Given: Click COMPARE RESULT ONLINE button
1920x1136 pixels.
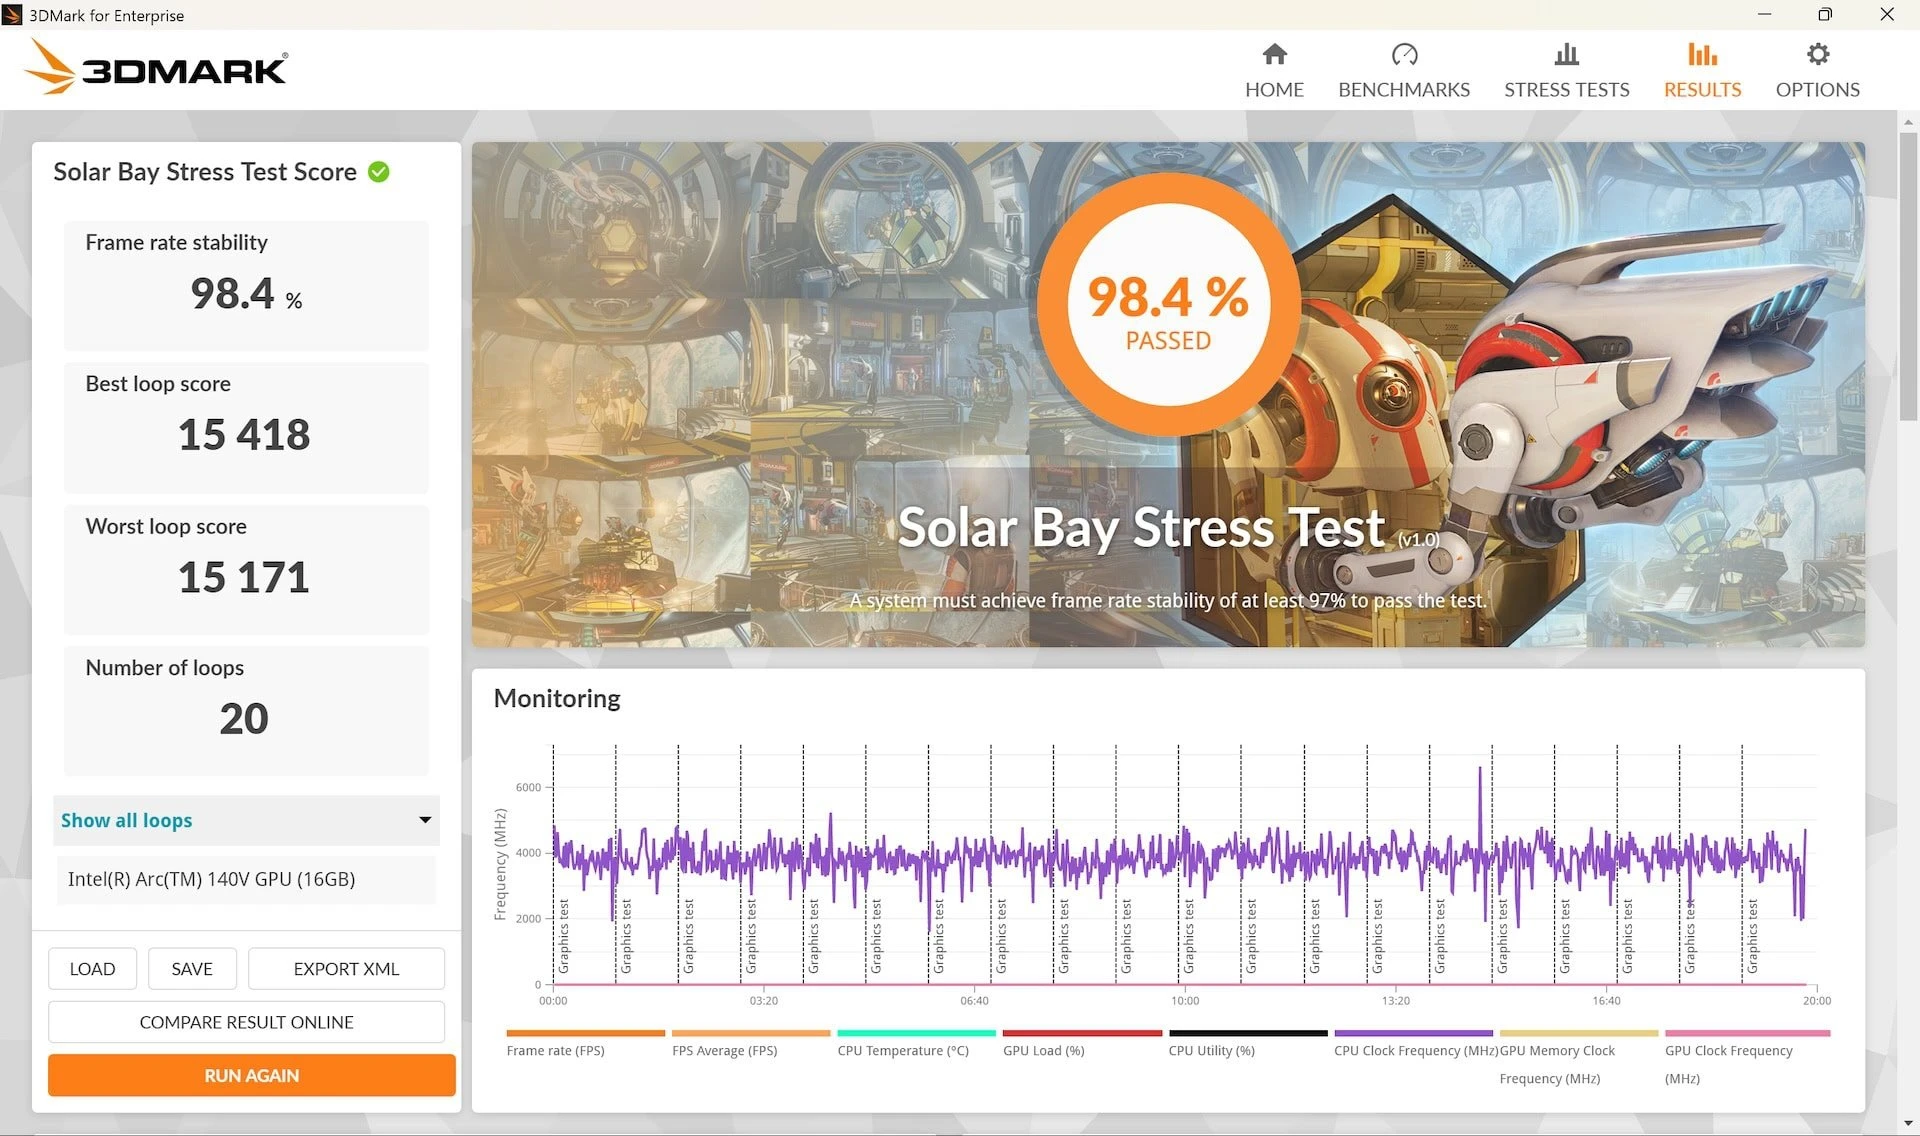Looking at the screenshot, I should 246,1022.
